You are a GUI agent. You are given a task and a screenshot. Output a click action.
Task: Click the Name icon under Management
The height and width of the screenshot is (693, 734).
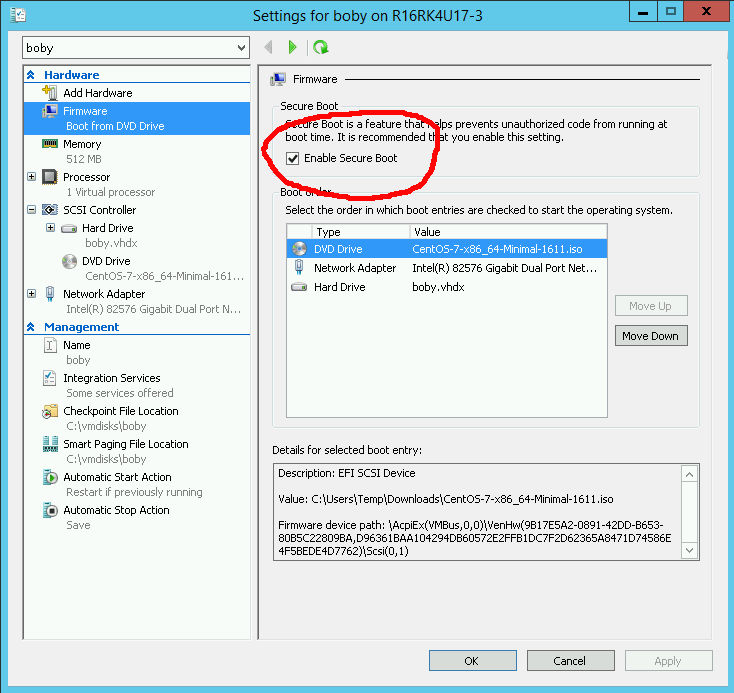50,345
